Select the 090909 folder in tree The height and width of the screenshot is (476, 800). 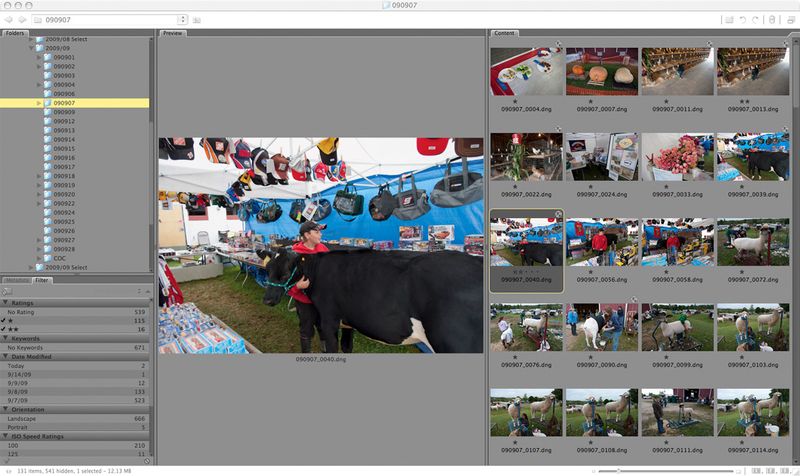point(64,112)
